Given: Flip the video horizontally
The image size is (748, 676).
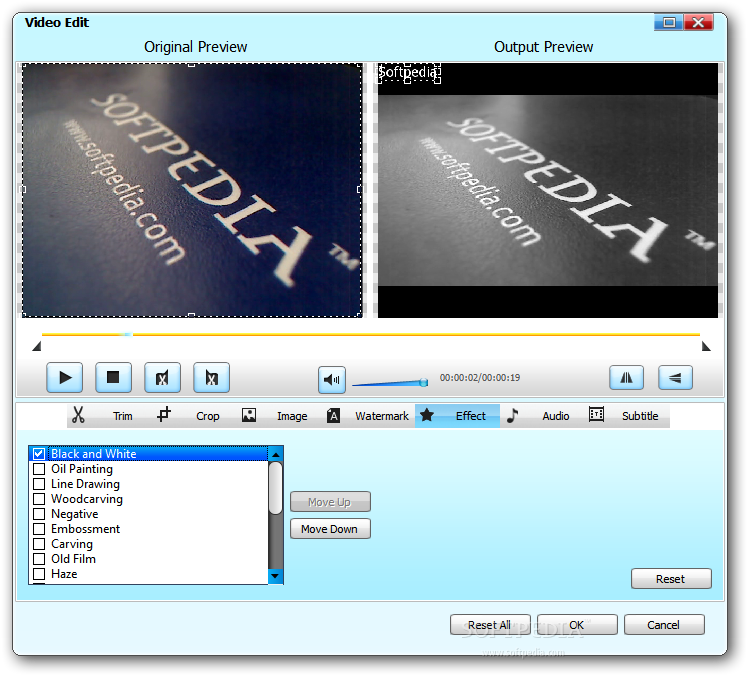Looking at the screenshot, I should tap(626, 378).
